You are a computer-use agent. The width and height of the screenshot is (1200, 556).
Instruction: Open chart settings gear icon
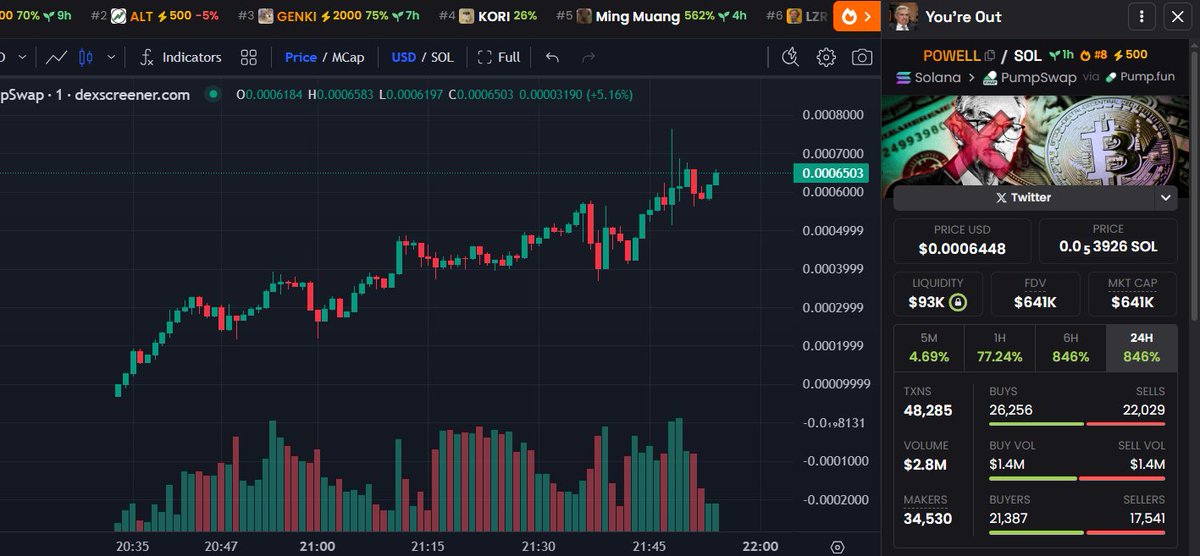826,57
